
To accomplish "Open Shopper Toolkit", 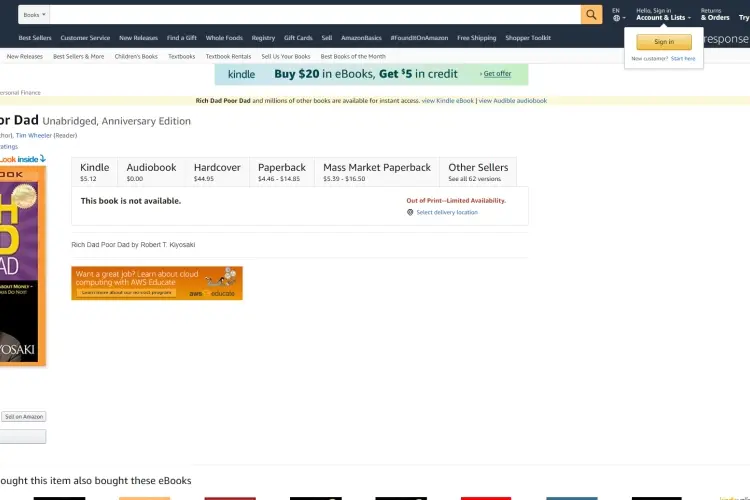I will [528, 38].
